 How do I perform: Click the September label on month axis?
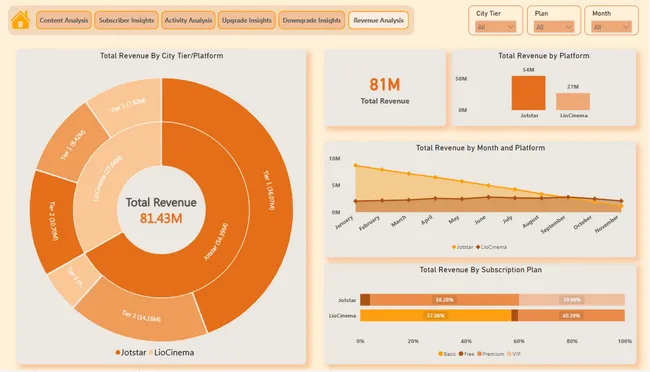[553, 224]
